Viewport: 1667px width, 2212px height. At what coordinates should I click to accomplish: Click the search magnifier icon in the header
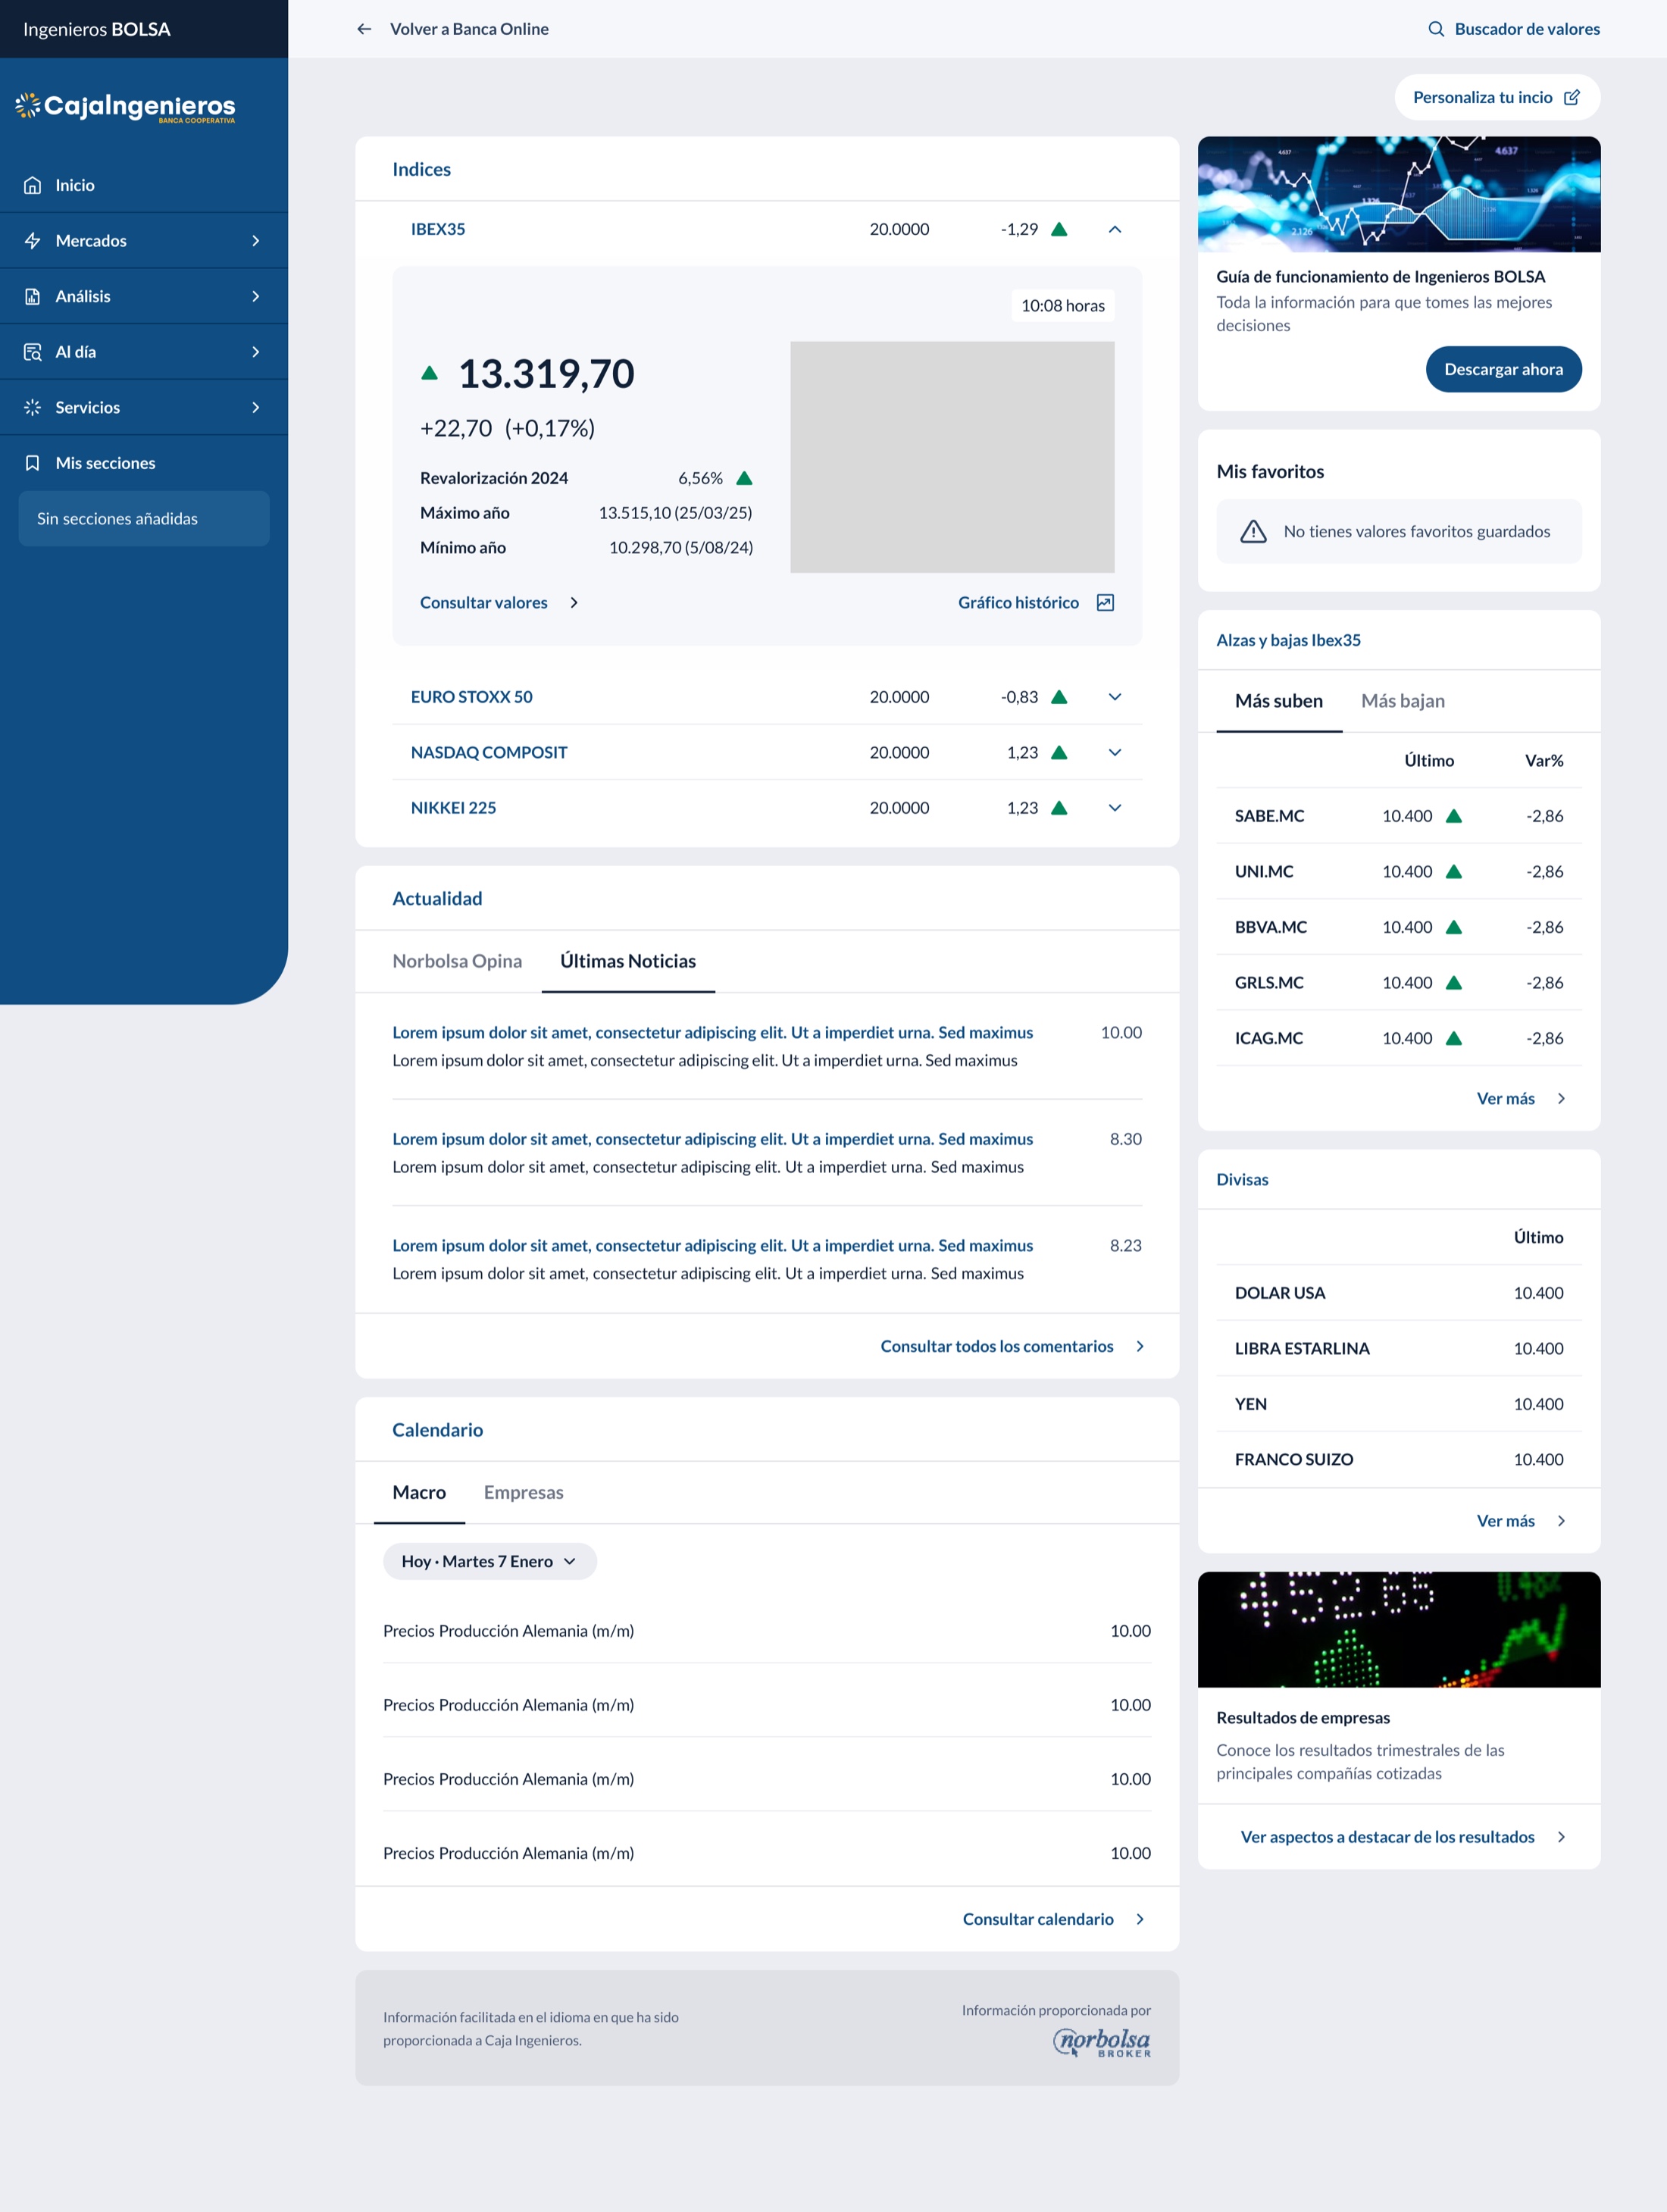(x=1436, y=29)
